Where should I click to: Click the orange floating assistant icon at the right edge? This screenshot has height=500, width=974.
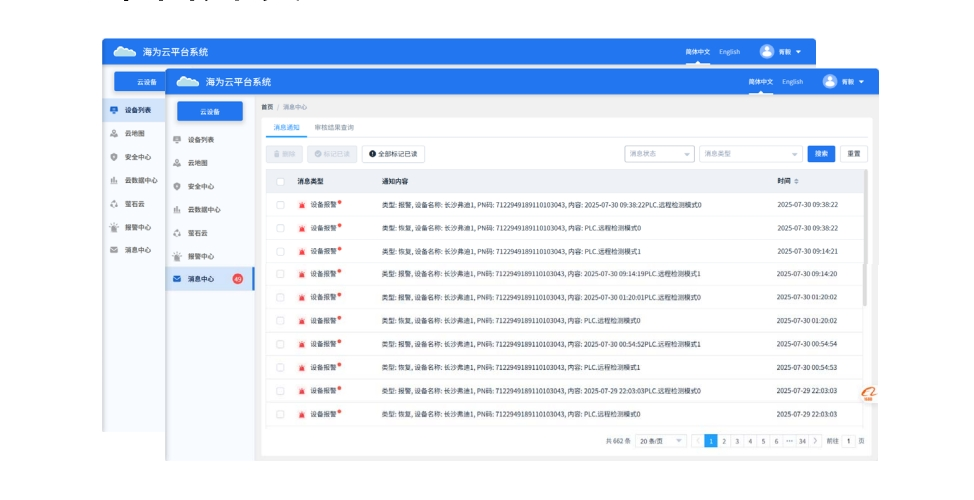click(x=868, y=393)
